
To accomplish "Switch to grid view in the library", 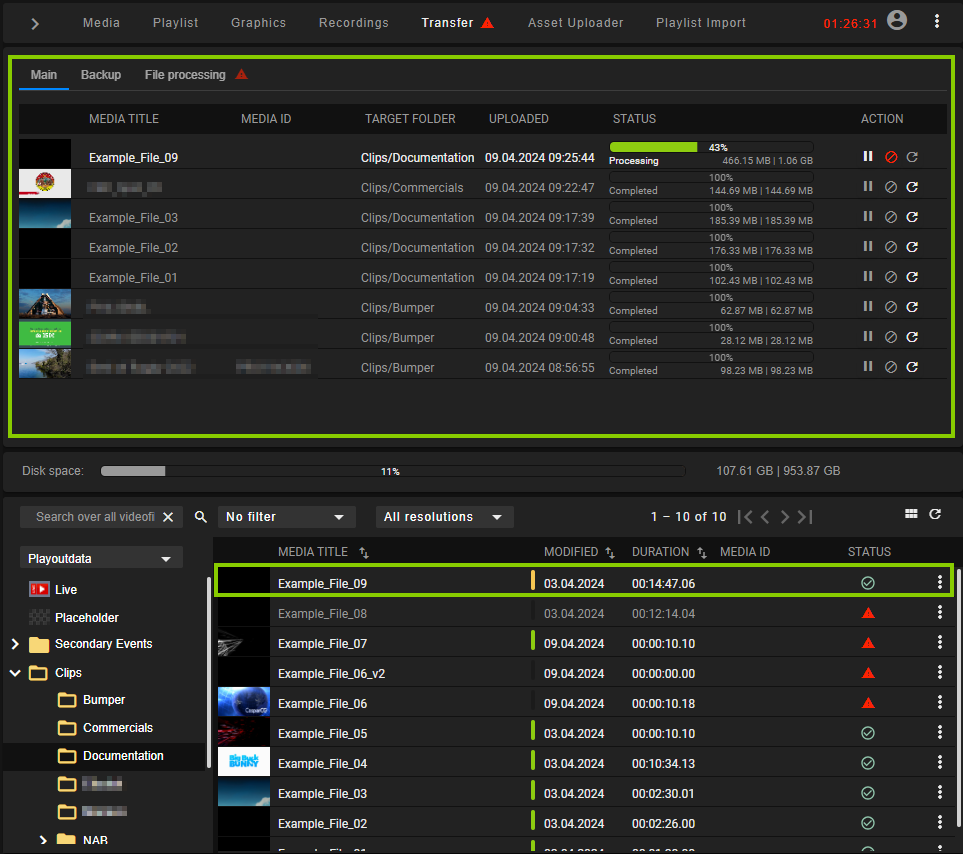I will [911, 513].
